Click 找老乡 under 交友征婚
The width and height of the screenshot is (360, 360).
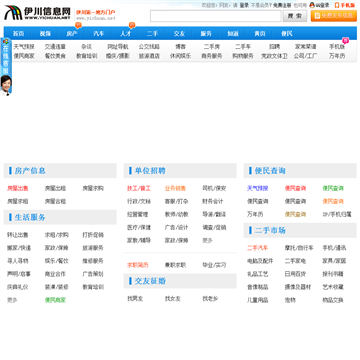[210, 299]
